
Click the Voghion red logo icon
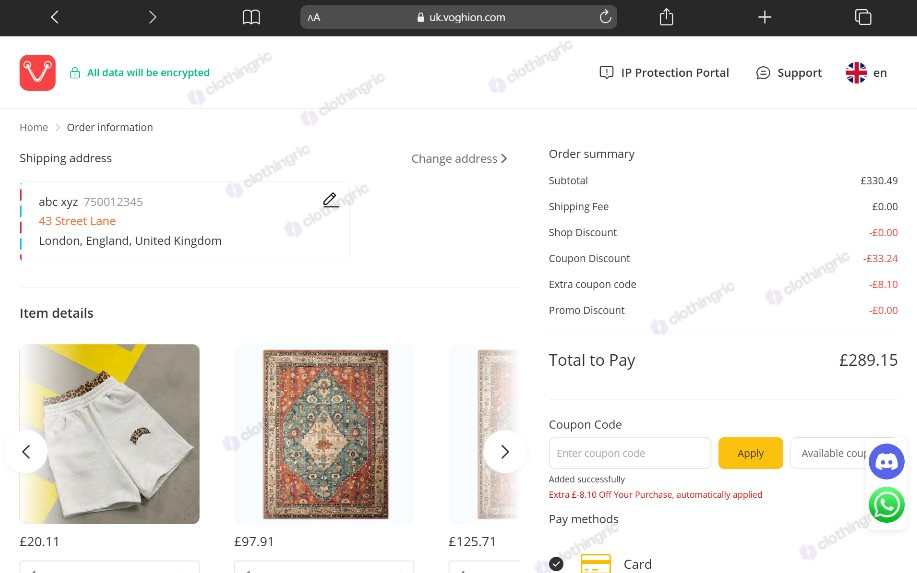(x=37, y=73)
